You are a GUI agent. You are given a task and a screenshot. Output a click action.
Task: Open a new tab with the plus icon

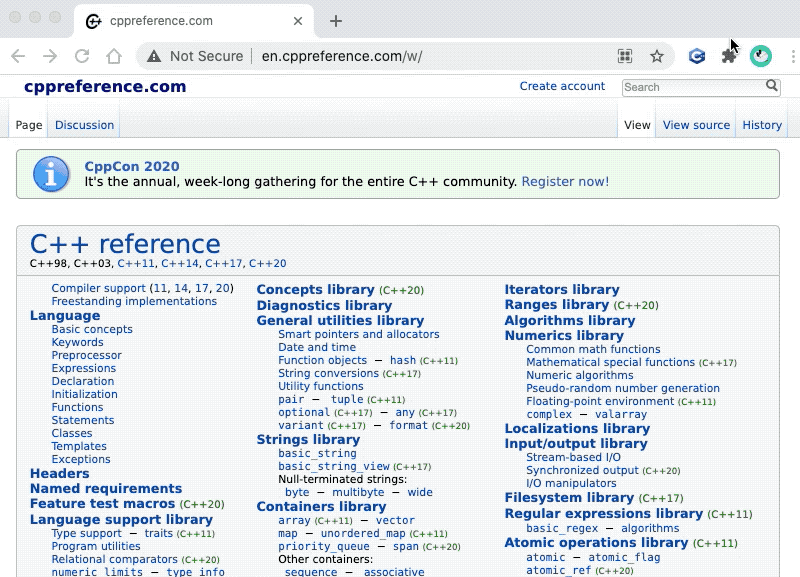point(336,21)
